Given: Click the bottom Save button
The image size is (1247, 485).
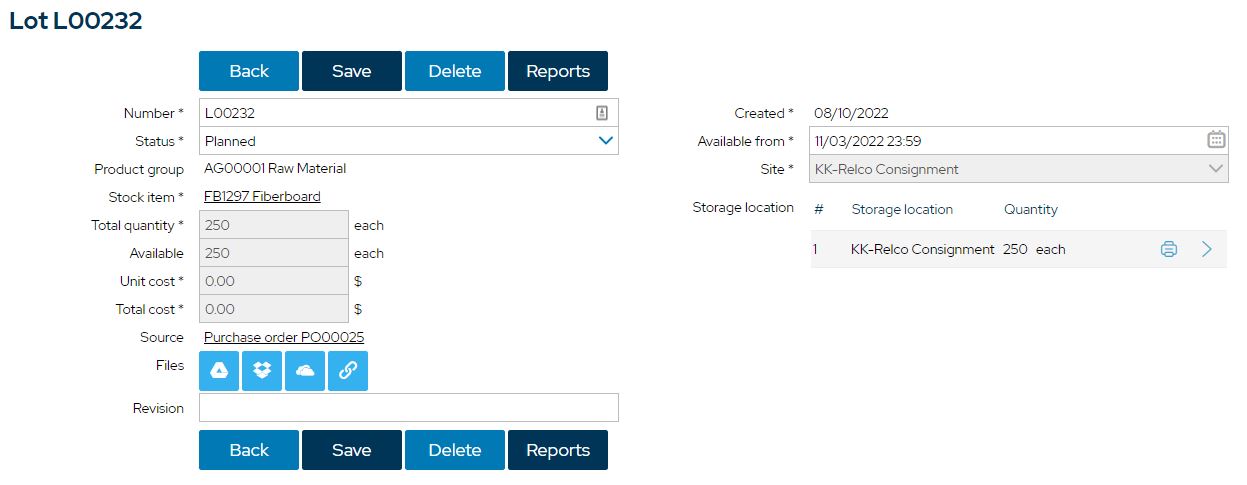Looking at the screenshot, I should pos(352,450).
